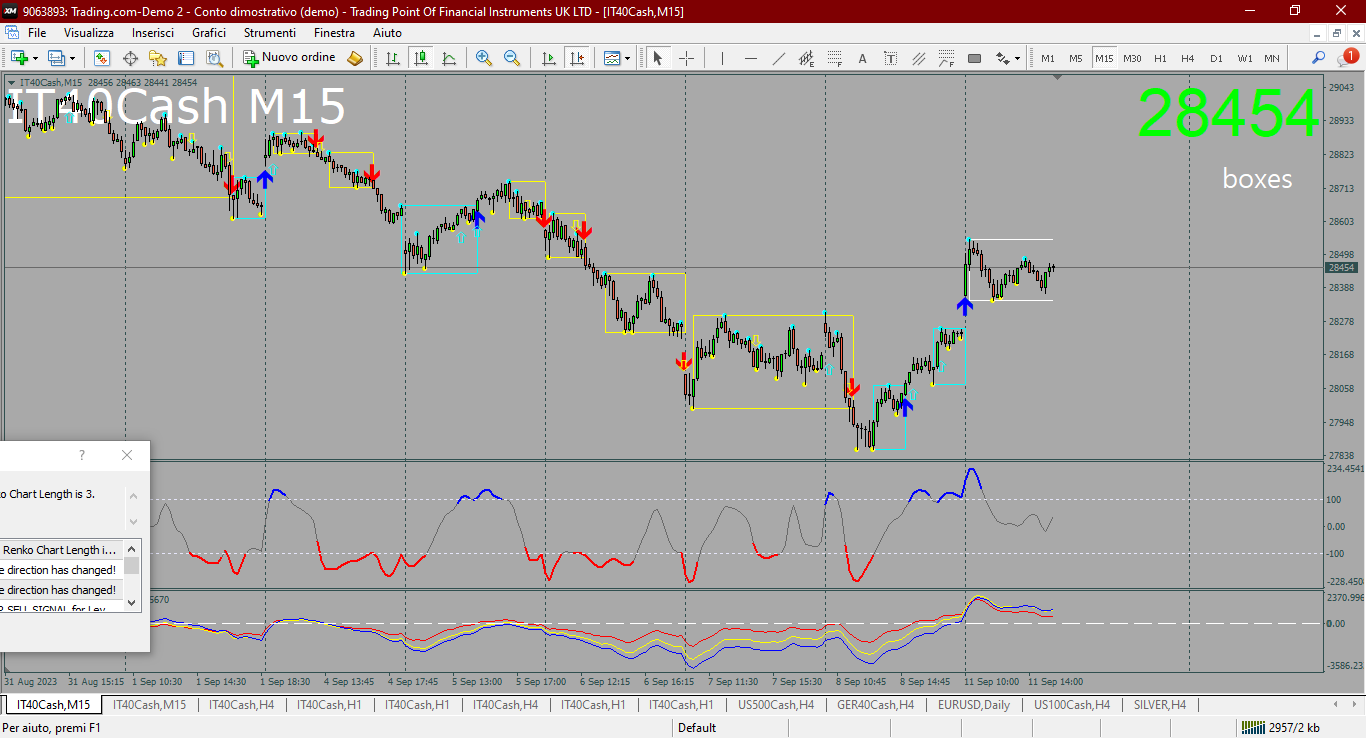Switch timeframe to M30

pos(1132,58)
